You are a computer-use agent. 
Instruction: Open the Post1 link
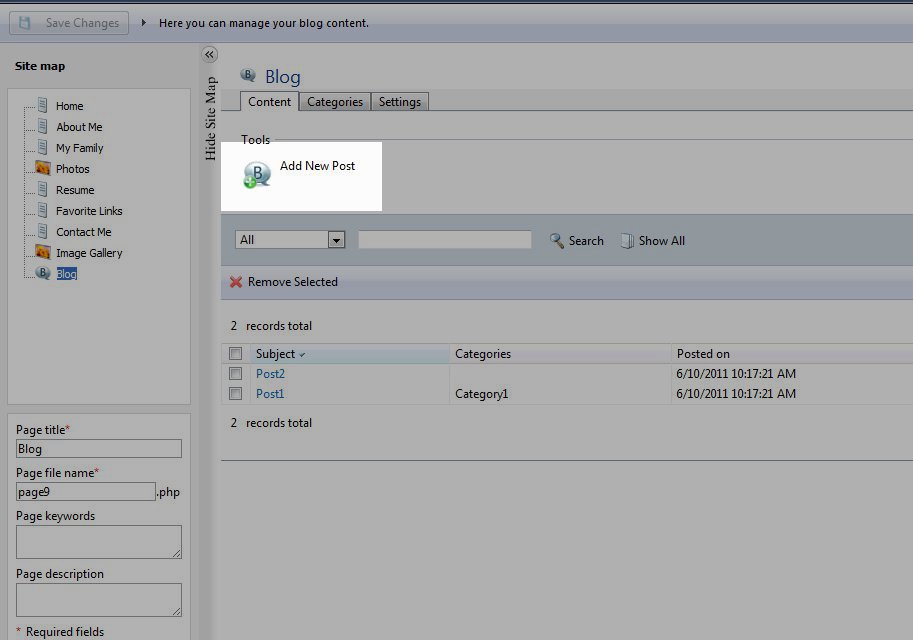270,394
